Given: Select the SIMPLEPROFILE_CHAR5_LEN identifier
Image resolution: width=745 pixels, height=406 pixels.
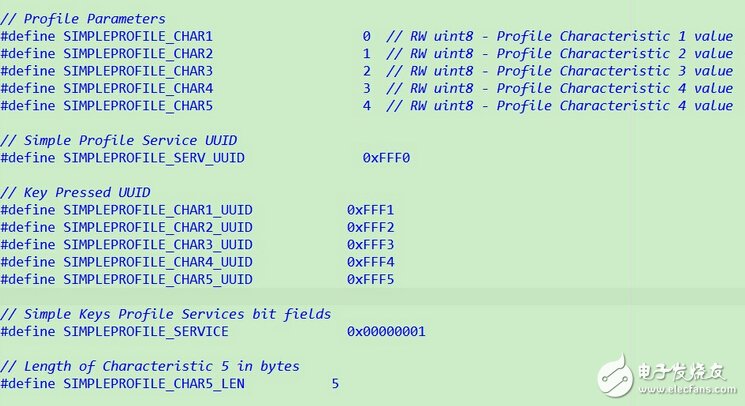Looking at the screenshot, I should click(154, 383).
